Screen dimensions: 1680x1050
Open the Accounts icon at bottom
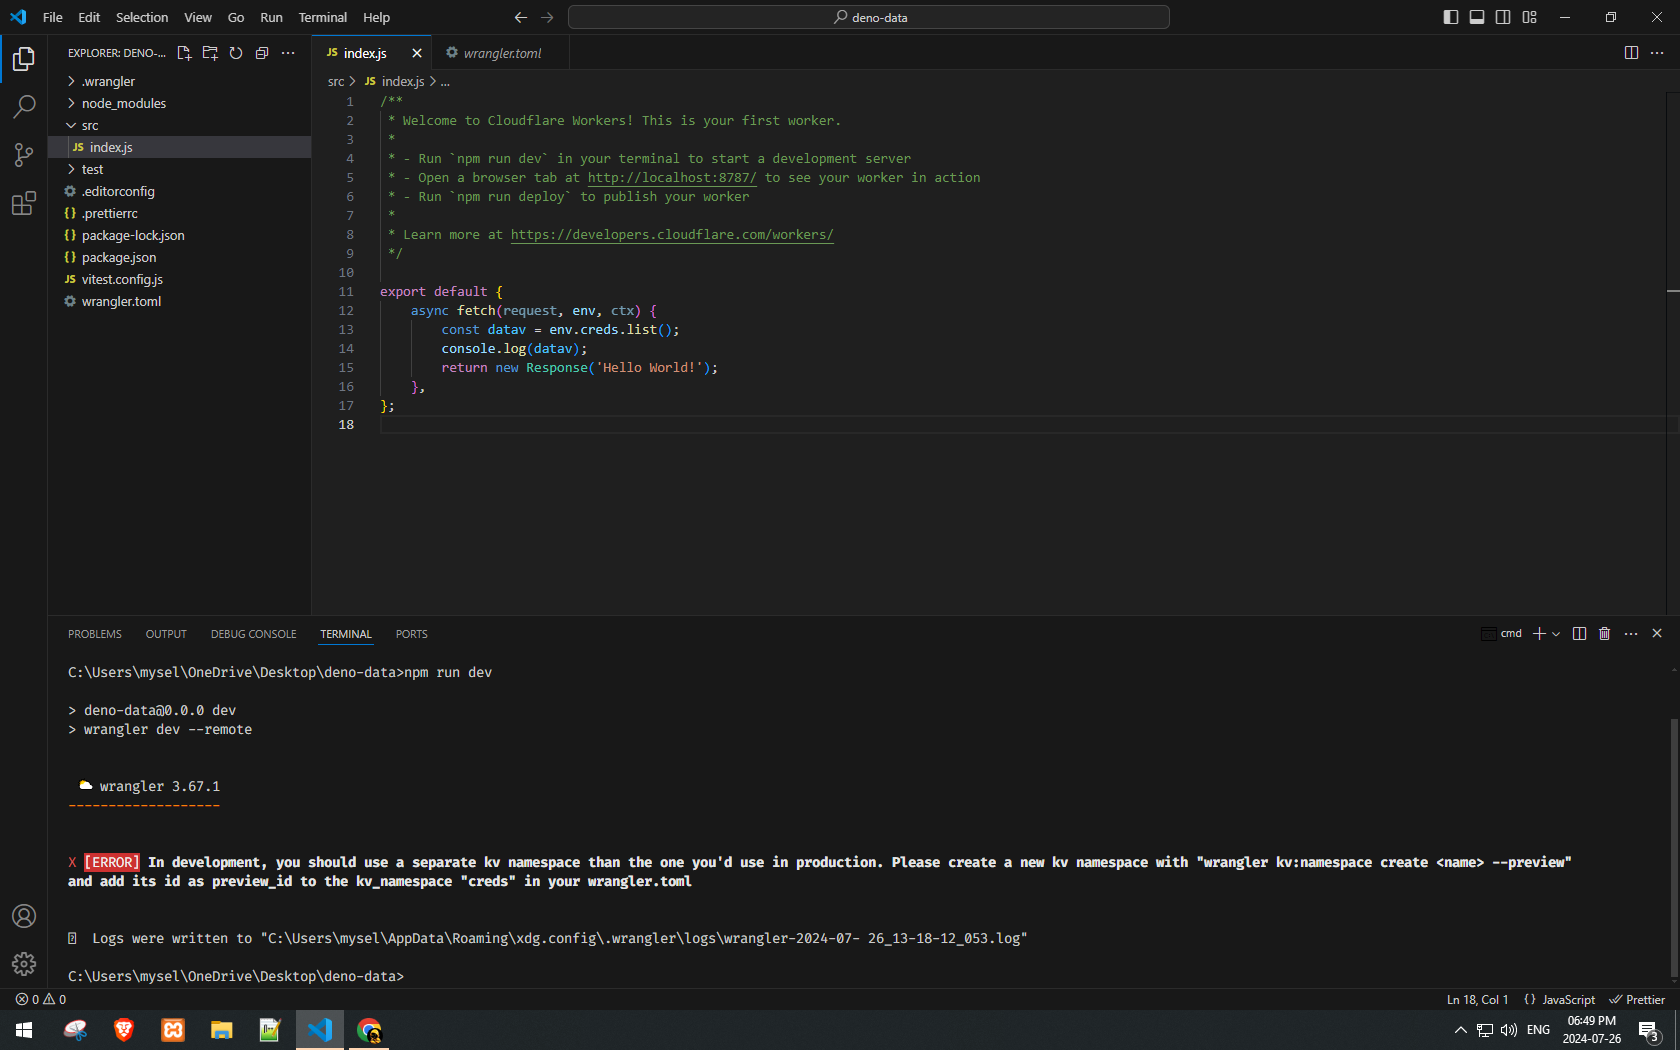23,915
